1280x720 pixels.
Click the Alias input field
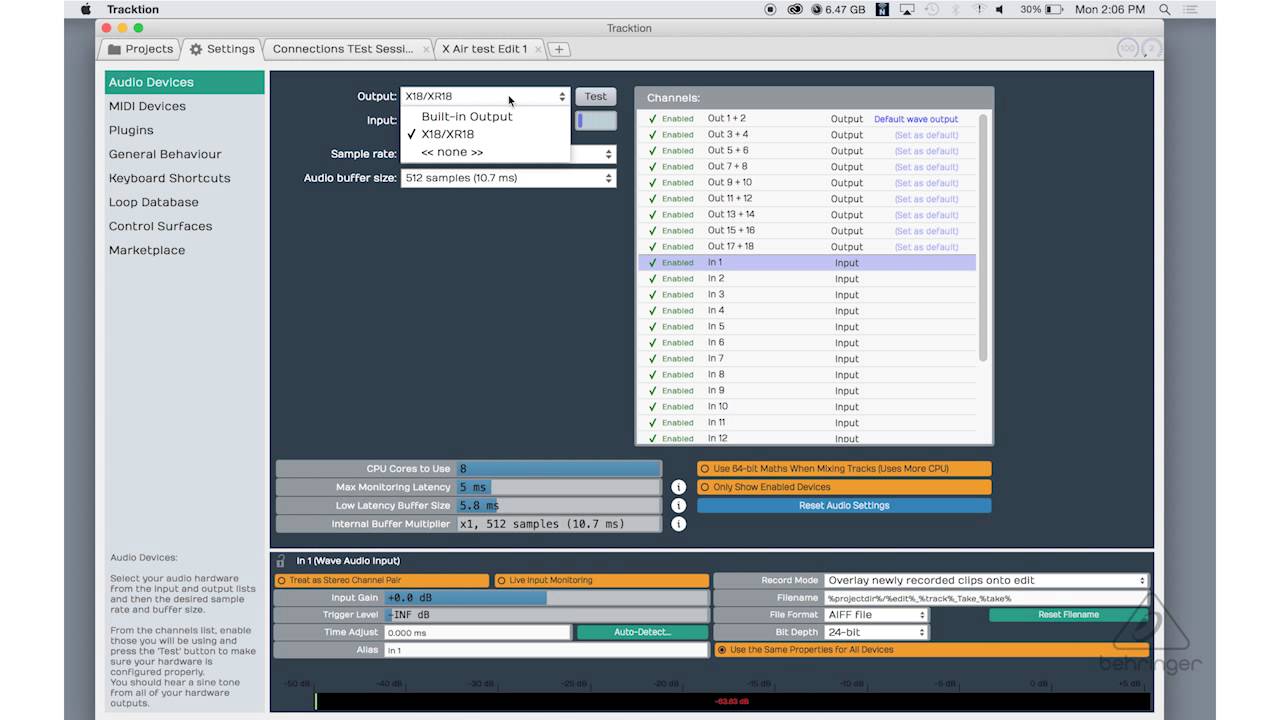point(546,650)
